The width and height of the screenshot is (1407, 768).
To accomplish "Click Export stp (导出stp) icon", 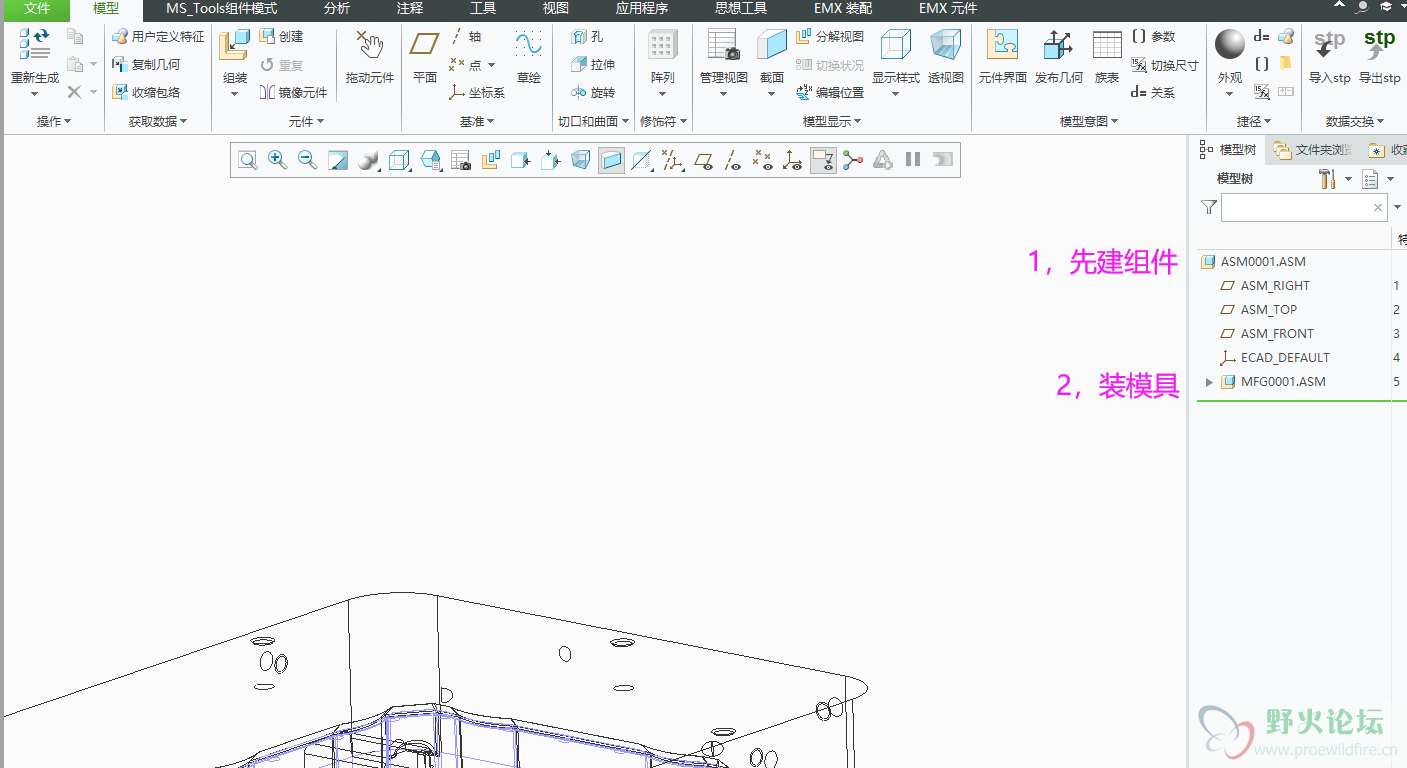I will (x=1379, y=46).
